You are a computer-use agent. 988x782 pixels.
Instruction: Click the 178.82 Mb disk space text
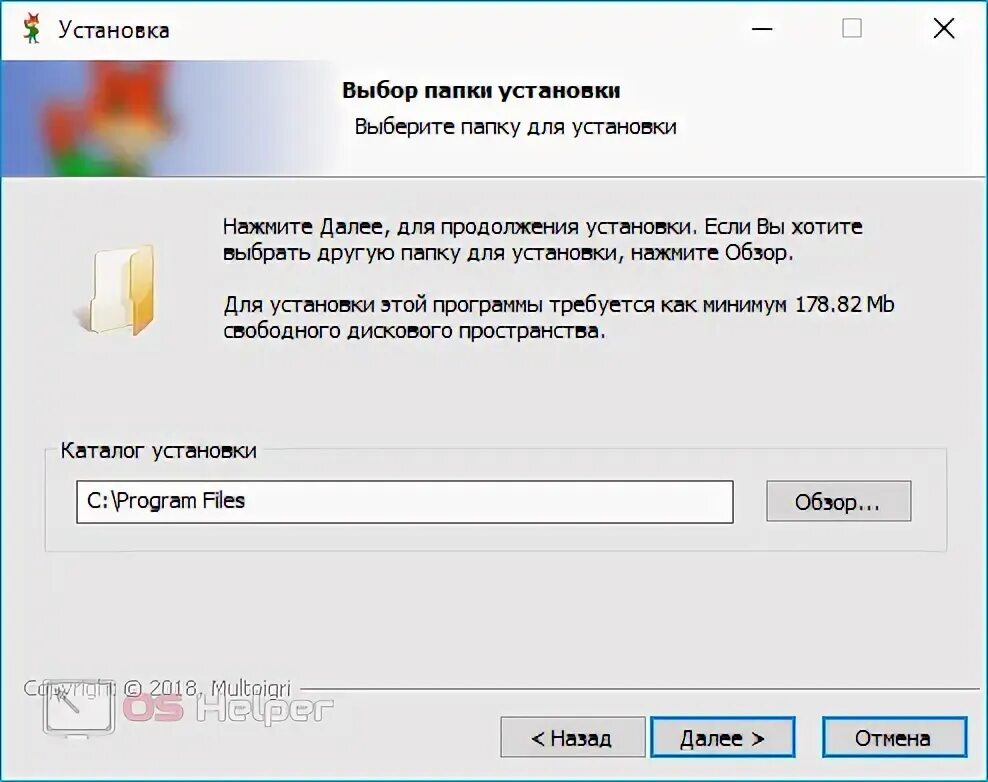[844, 304]
